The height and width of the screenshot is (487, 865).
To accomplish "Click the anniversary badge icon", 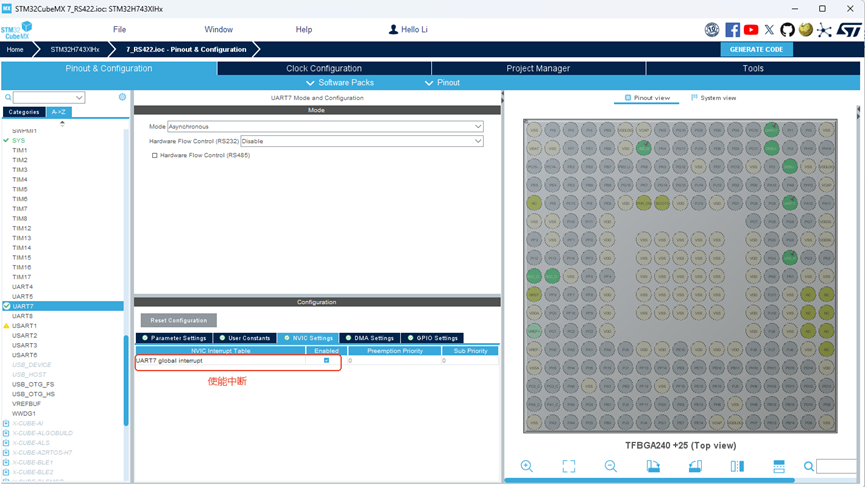I will [712, 30].
